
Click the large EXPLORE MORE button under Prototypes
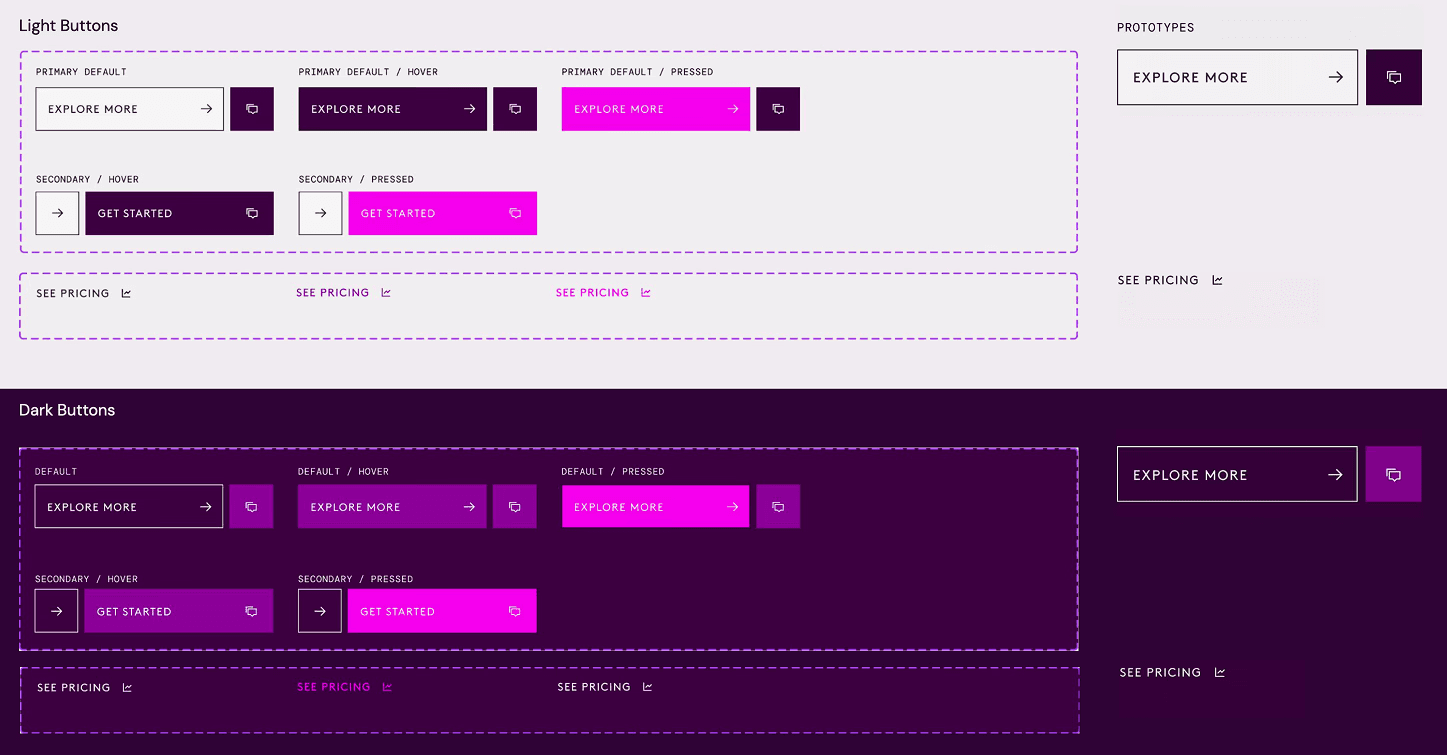tap(1238, 77)
